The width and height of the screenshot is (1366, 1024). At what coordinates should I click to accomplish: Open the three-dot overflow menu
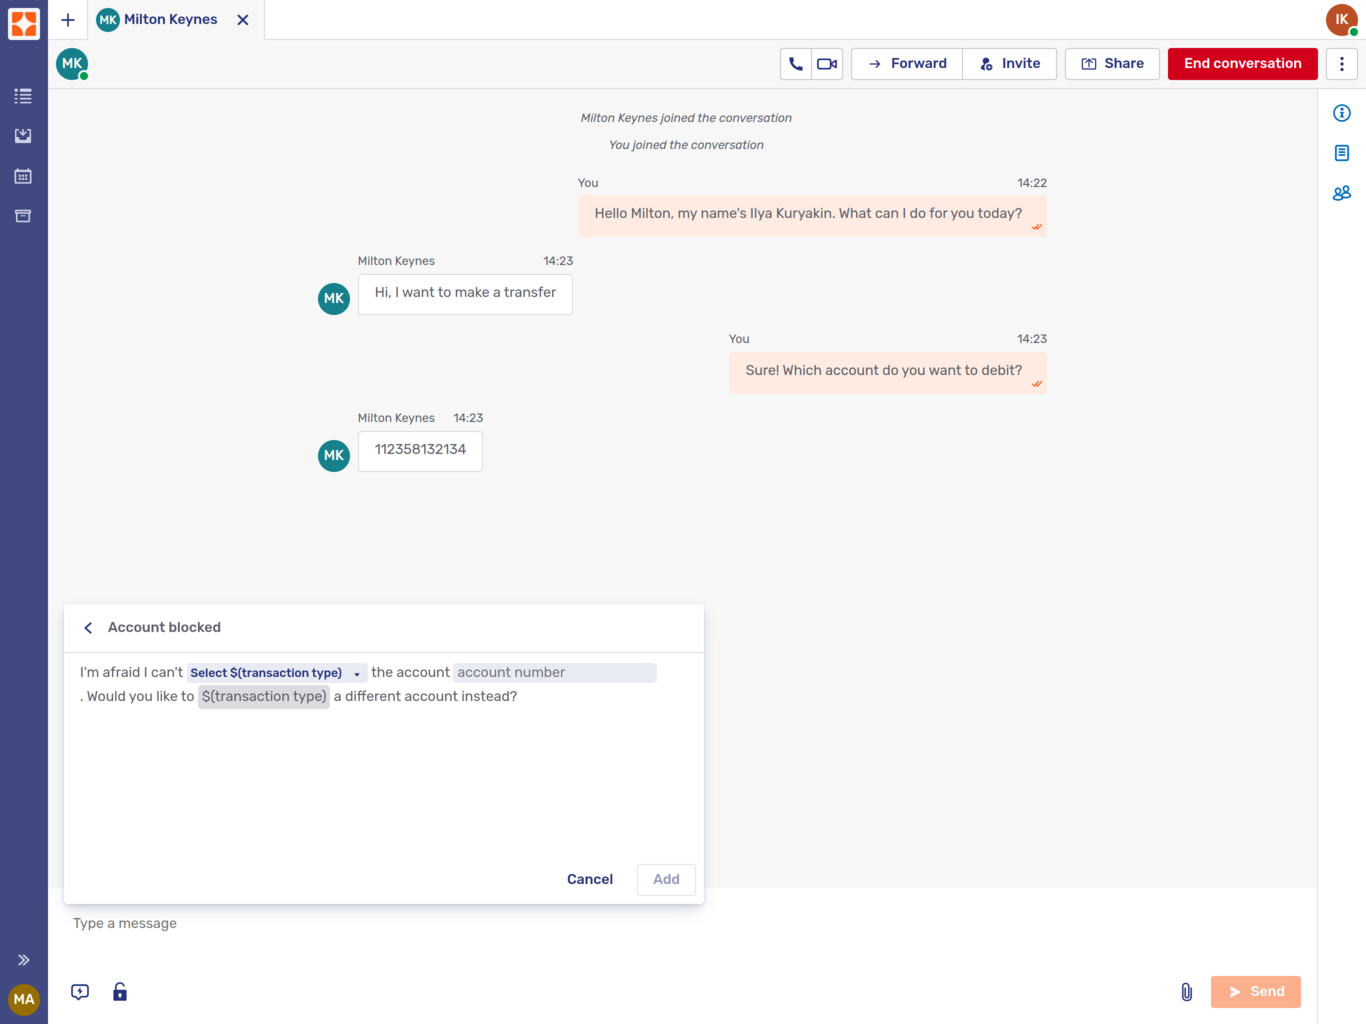pyautogui.click(x=1342, y=63)
